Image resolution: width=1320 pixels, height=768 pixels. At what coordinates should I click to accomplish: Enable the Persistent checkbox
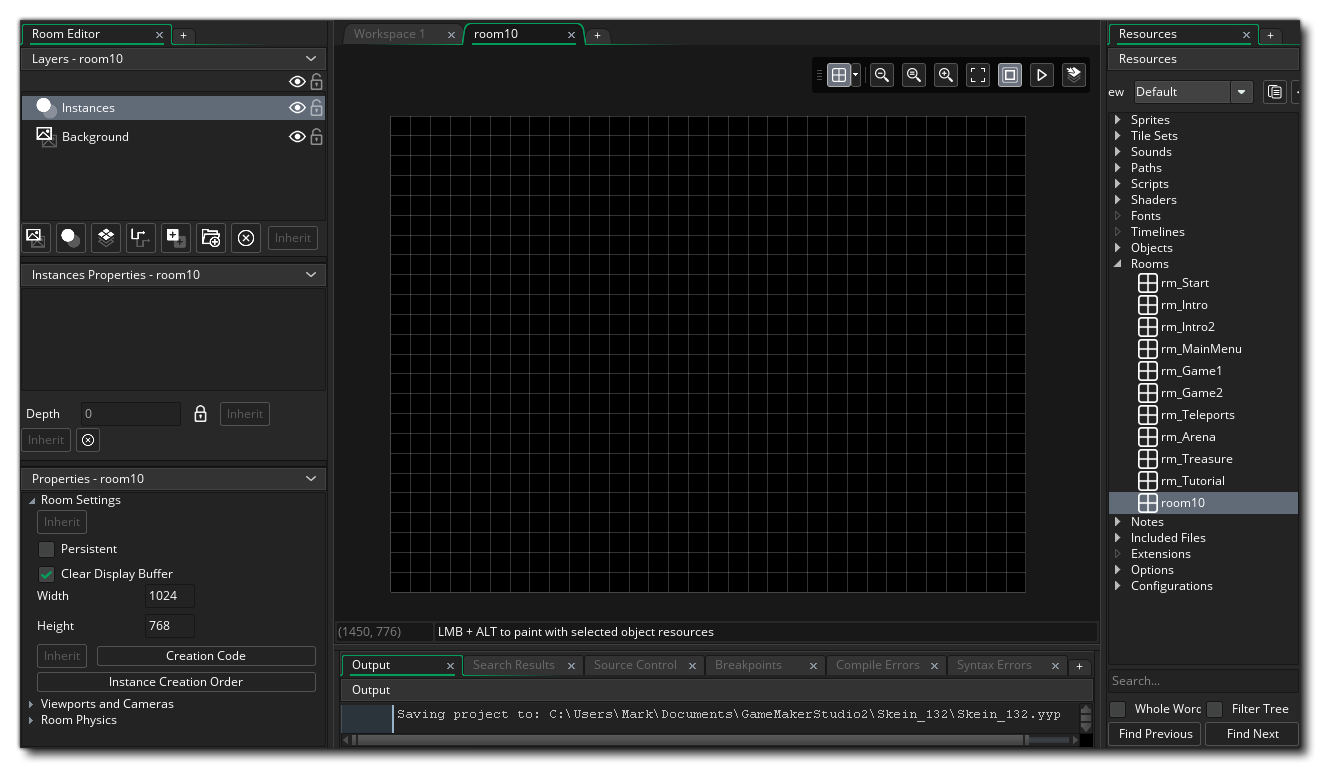click(x=46, y=549)
